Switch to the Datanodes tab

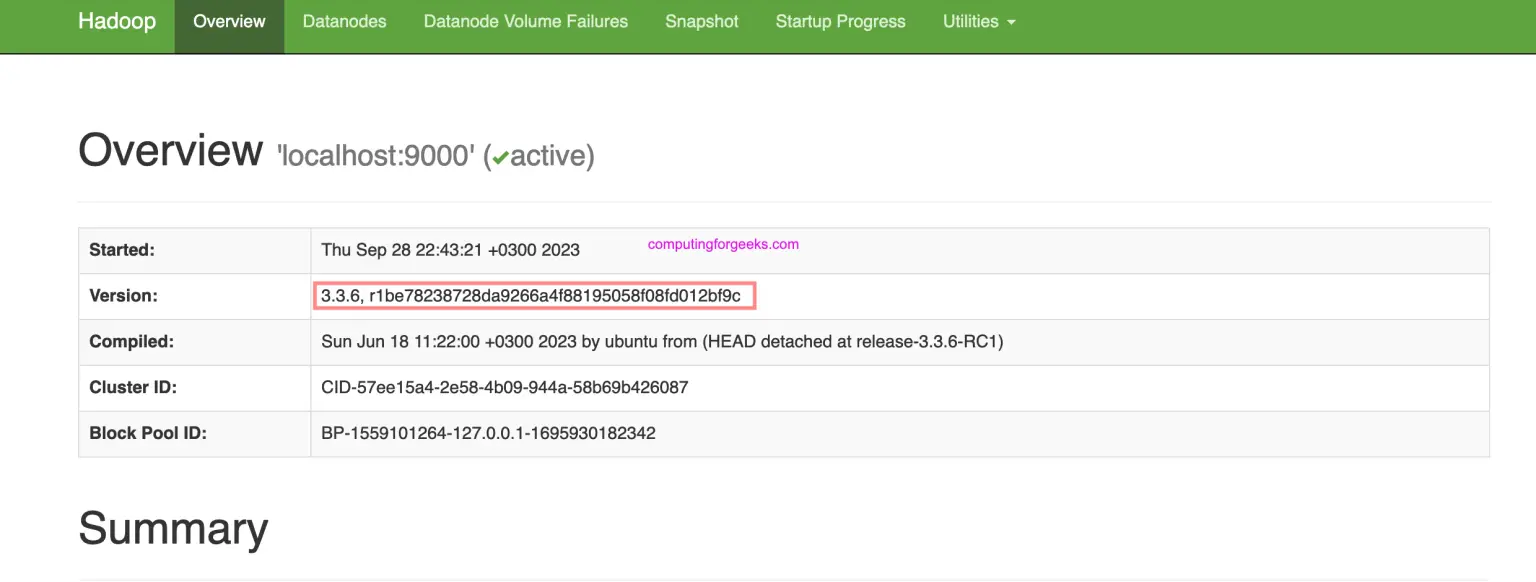344,21
